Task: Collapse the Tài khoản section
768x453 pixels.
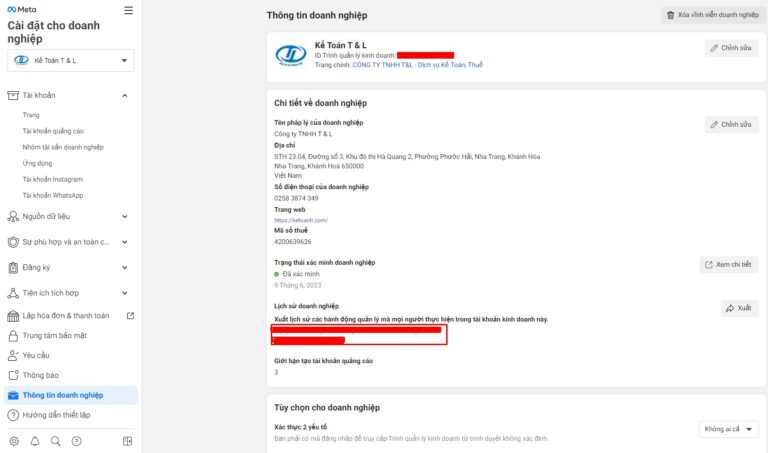Action: point(125,96)
